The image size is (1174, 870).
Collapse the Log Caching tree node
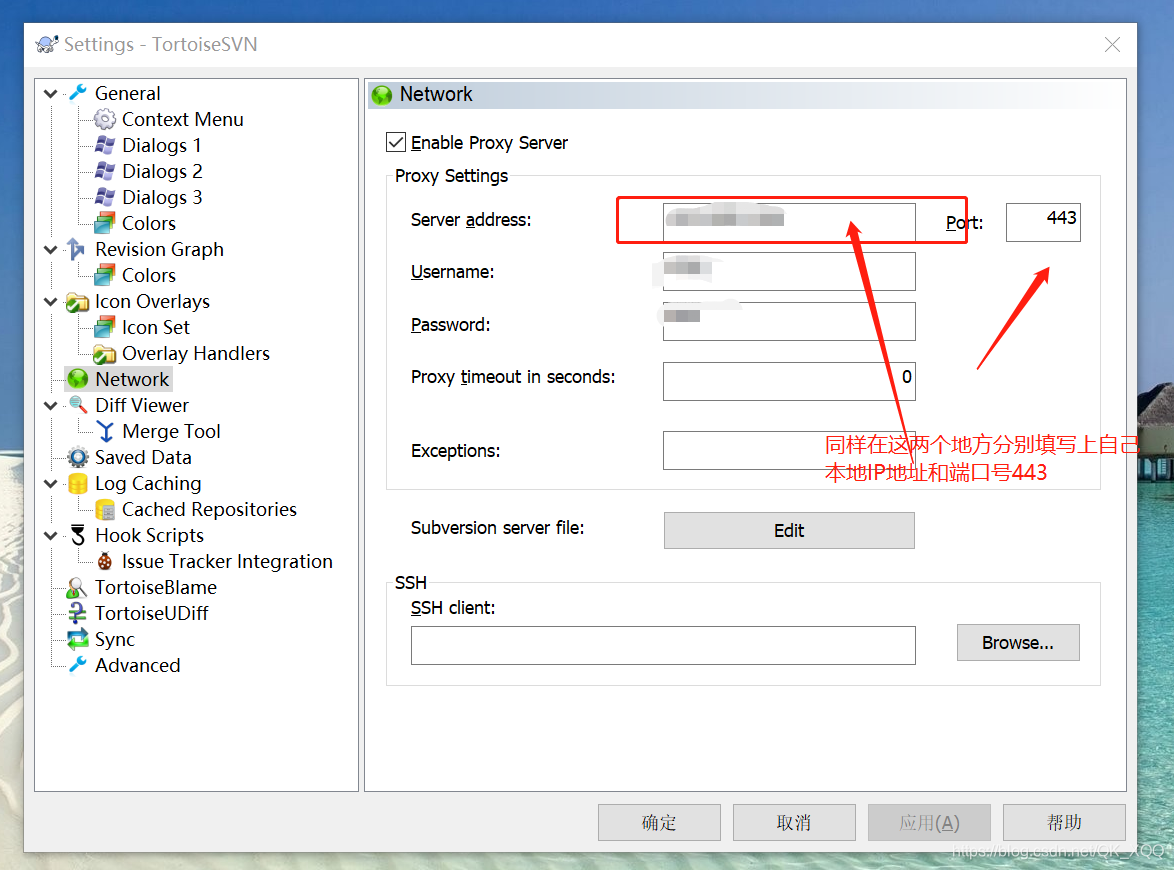click(x=51, y=484)
